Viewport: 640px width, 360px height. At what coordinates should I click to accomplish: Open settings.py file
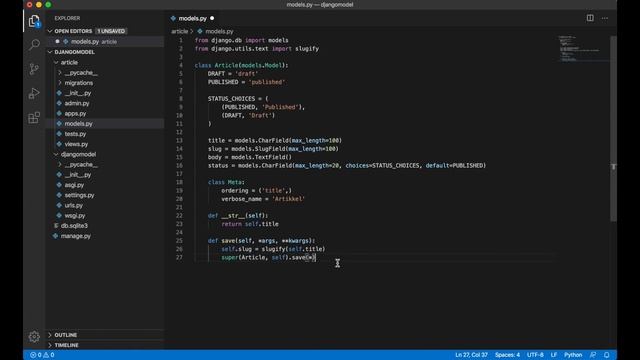[80, 195]
